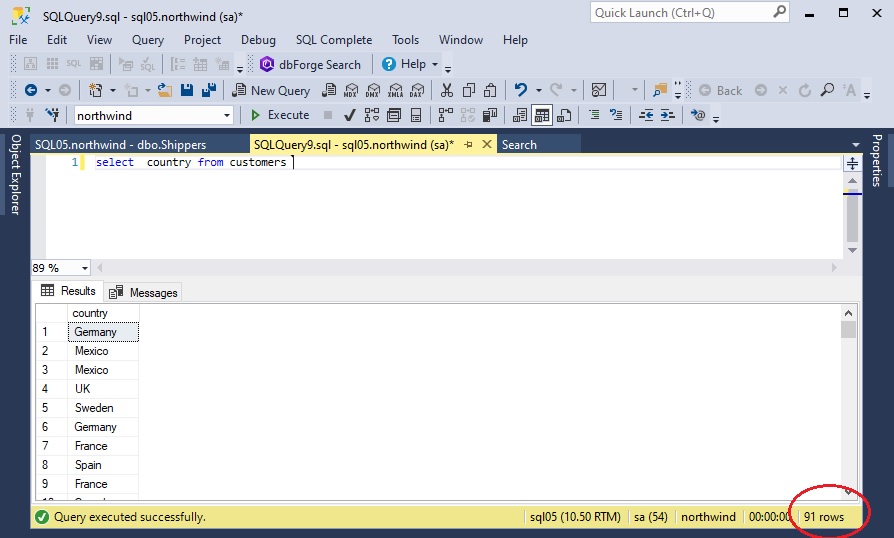Click the Uncomment Selected Lines icon
Viewport: 894px width, 538px height.
click(x=616, y=115)
